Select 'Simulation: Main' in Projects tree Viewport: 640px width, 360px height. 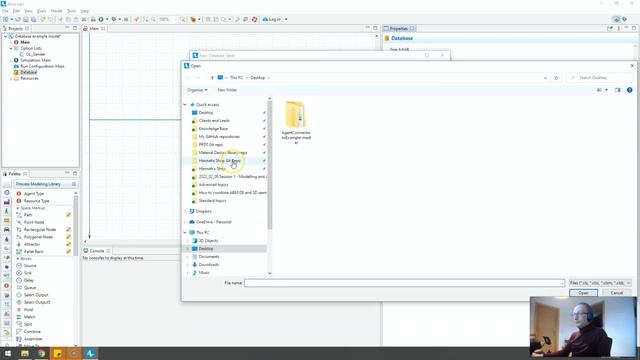36,60
